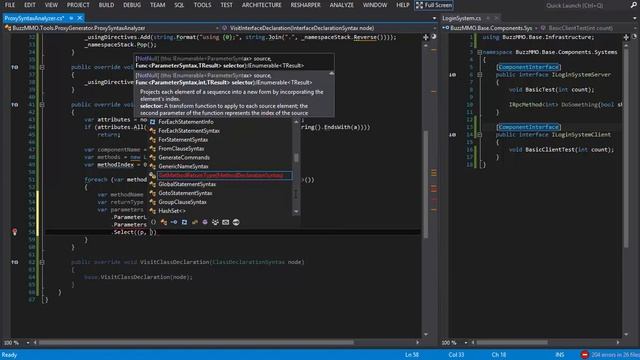Viewport: 640px width, 360px height.
Task: Click the completion list scrollbar thumb
Action: (x=296, y=157)
